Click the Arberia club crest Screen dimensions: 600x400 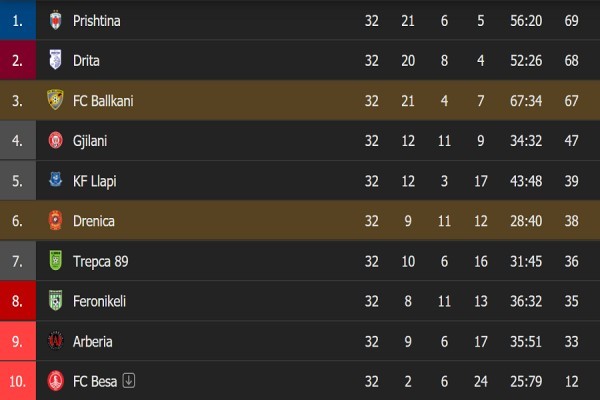coord(56,341)
